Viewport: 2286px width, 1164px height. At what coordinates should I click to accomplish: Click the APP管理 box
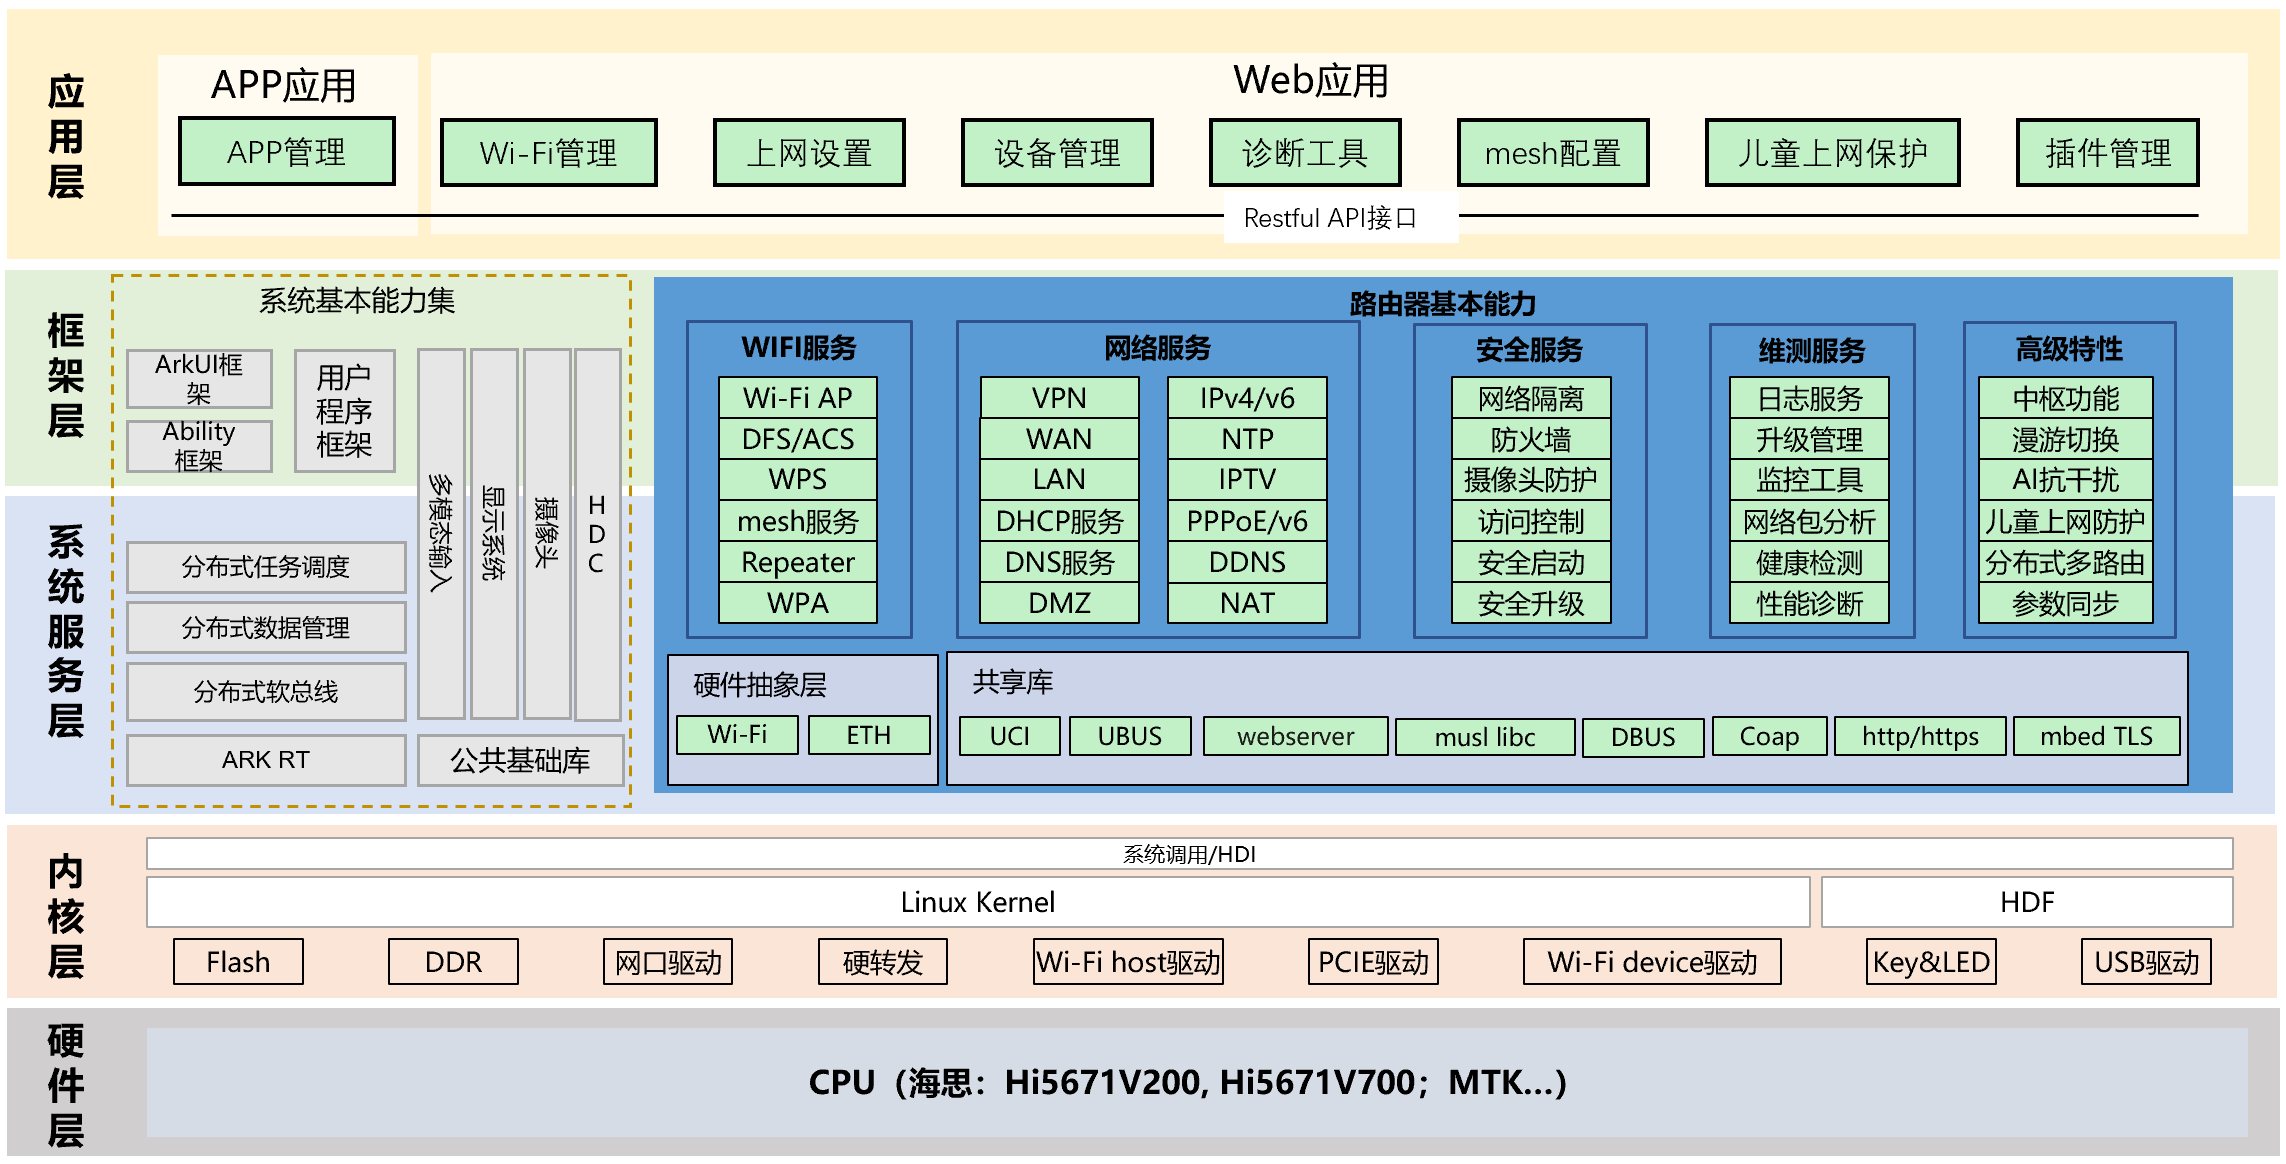(286, 152)
